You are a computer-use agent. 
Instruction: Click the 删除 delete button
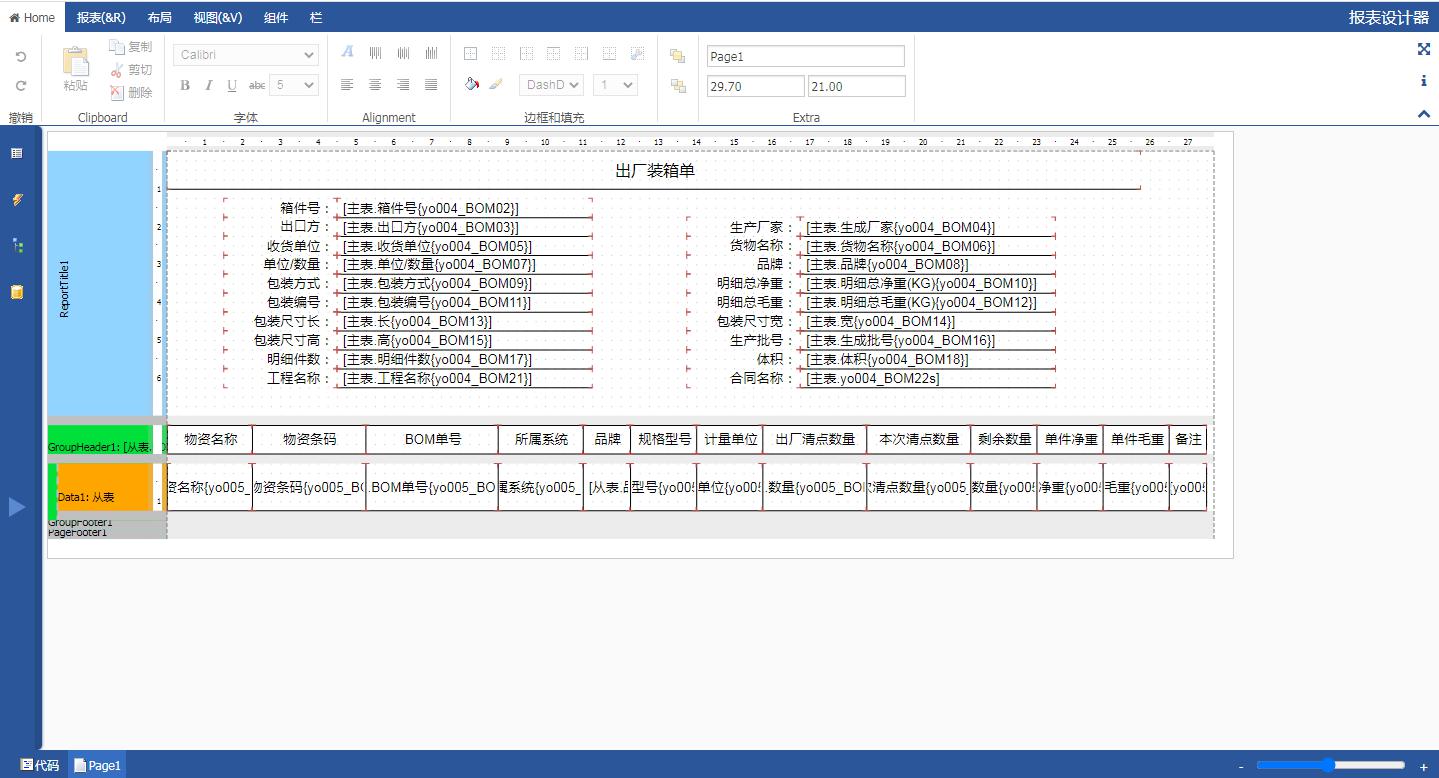(x=131, y=93)
